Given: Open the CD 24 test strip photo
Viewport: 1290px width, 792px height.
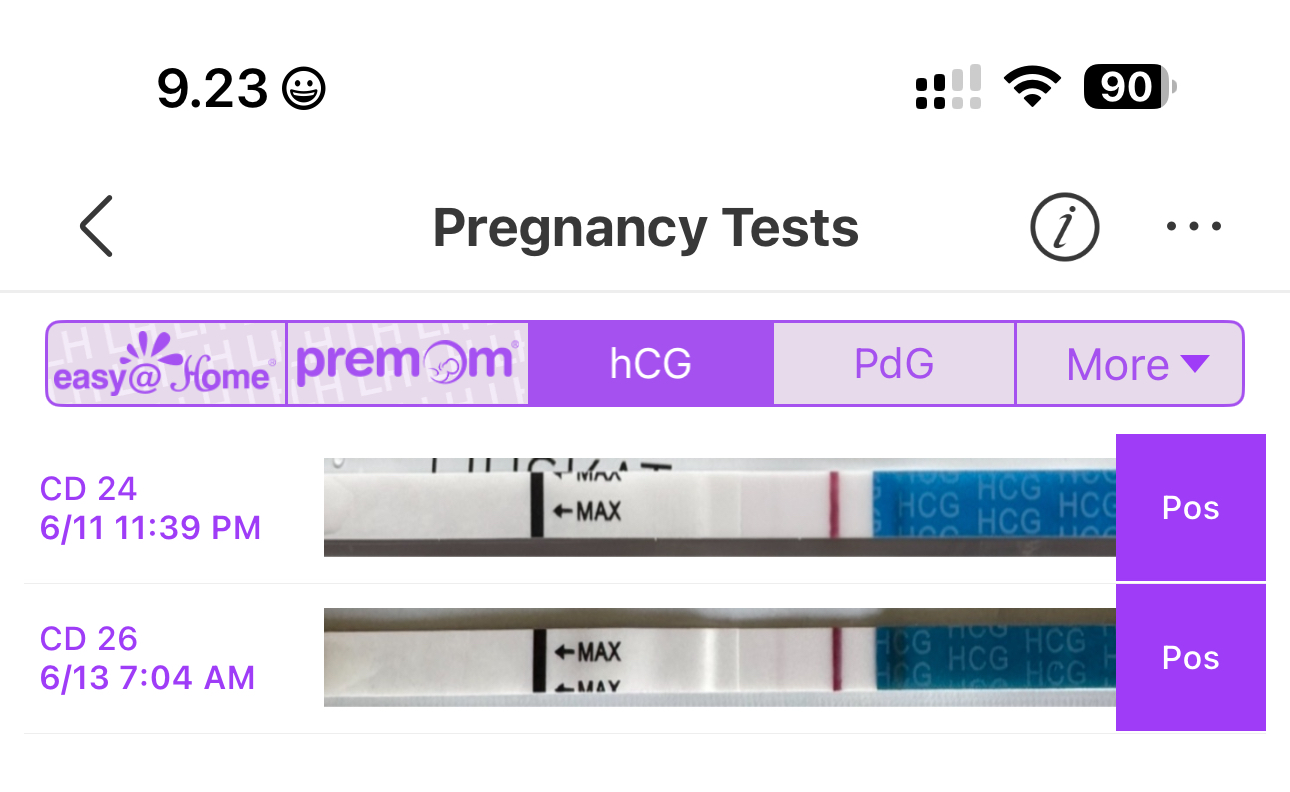Looking at the screenshot, I should (719, 508).
